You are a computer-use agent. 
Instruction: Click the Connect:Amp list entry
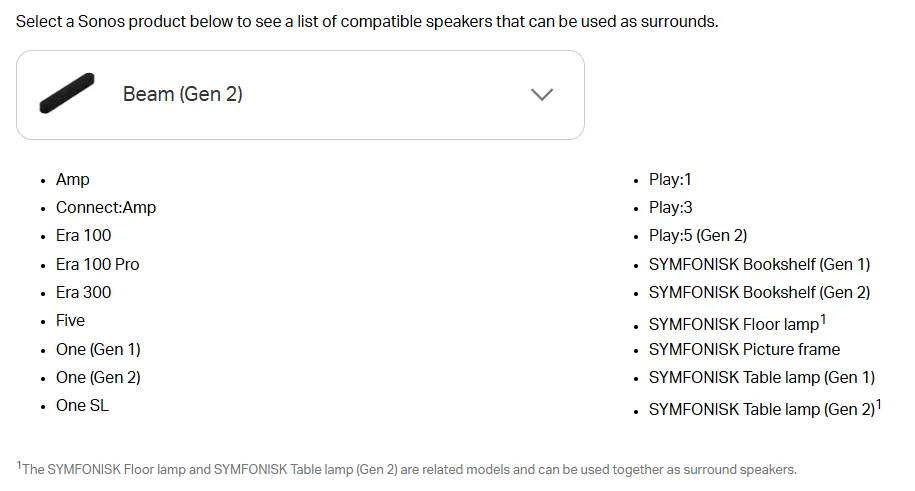(x=106, y=207)
